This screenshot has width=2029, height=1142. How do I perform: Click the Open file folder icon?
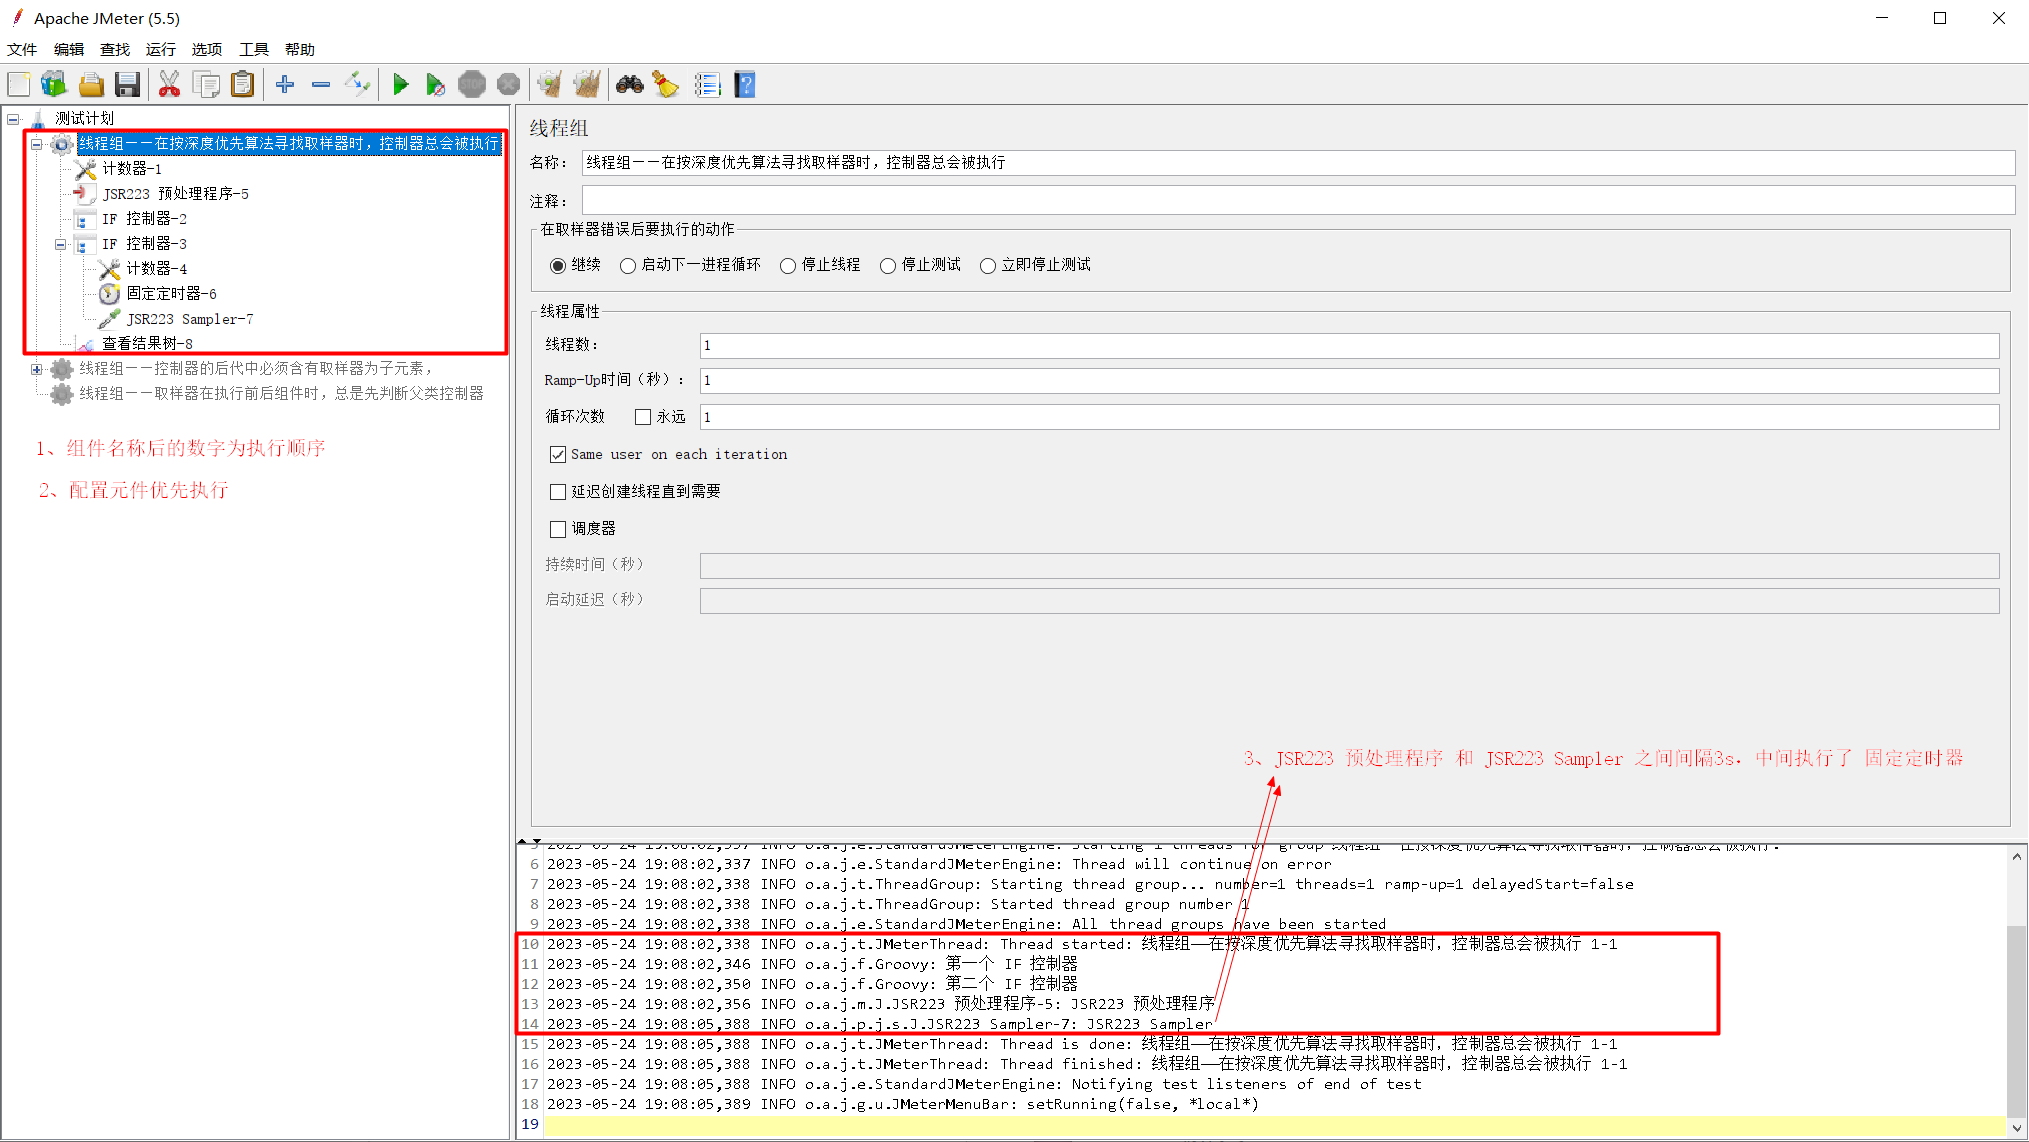tap(91, 85)
